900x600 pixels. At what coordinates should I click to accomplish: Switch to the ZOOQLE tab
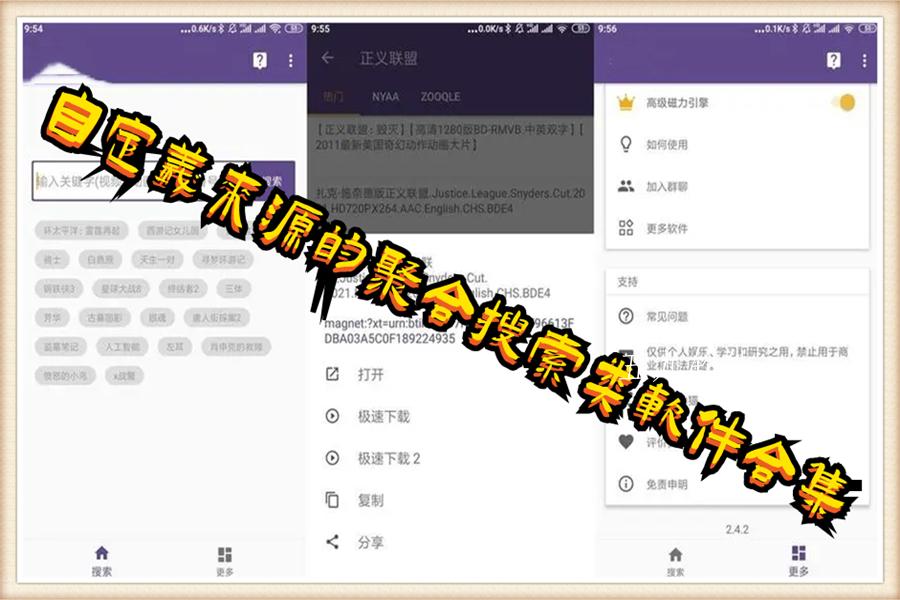pyautogui.click(x=440, y=97)
